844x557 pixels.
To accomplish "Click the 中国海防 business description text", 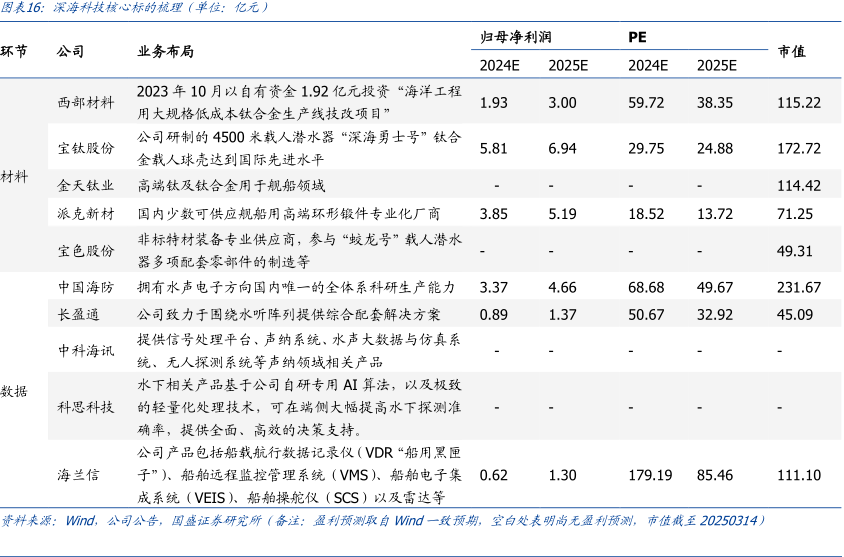I will point(296,287).
